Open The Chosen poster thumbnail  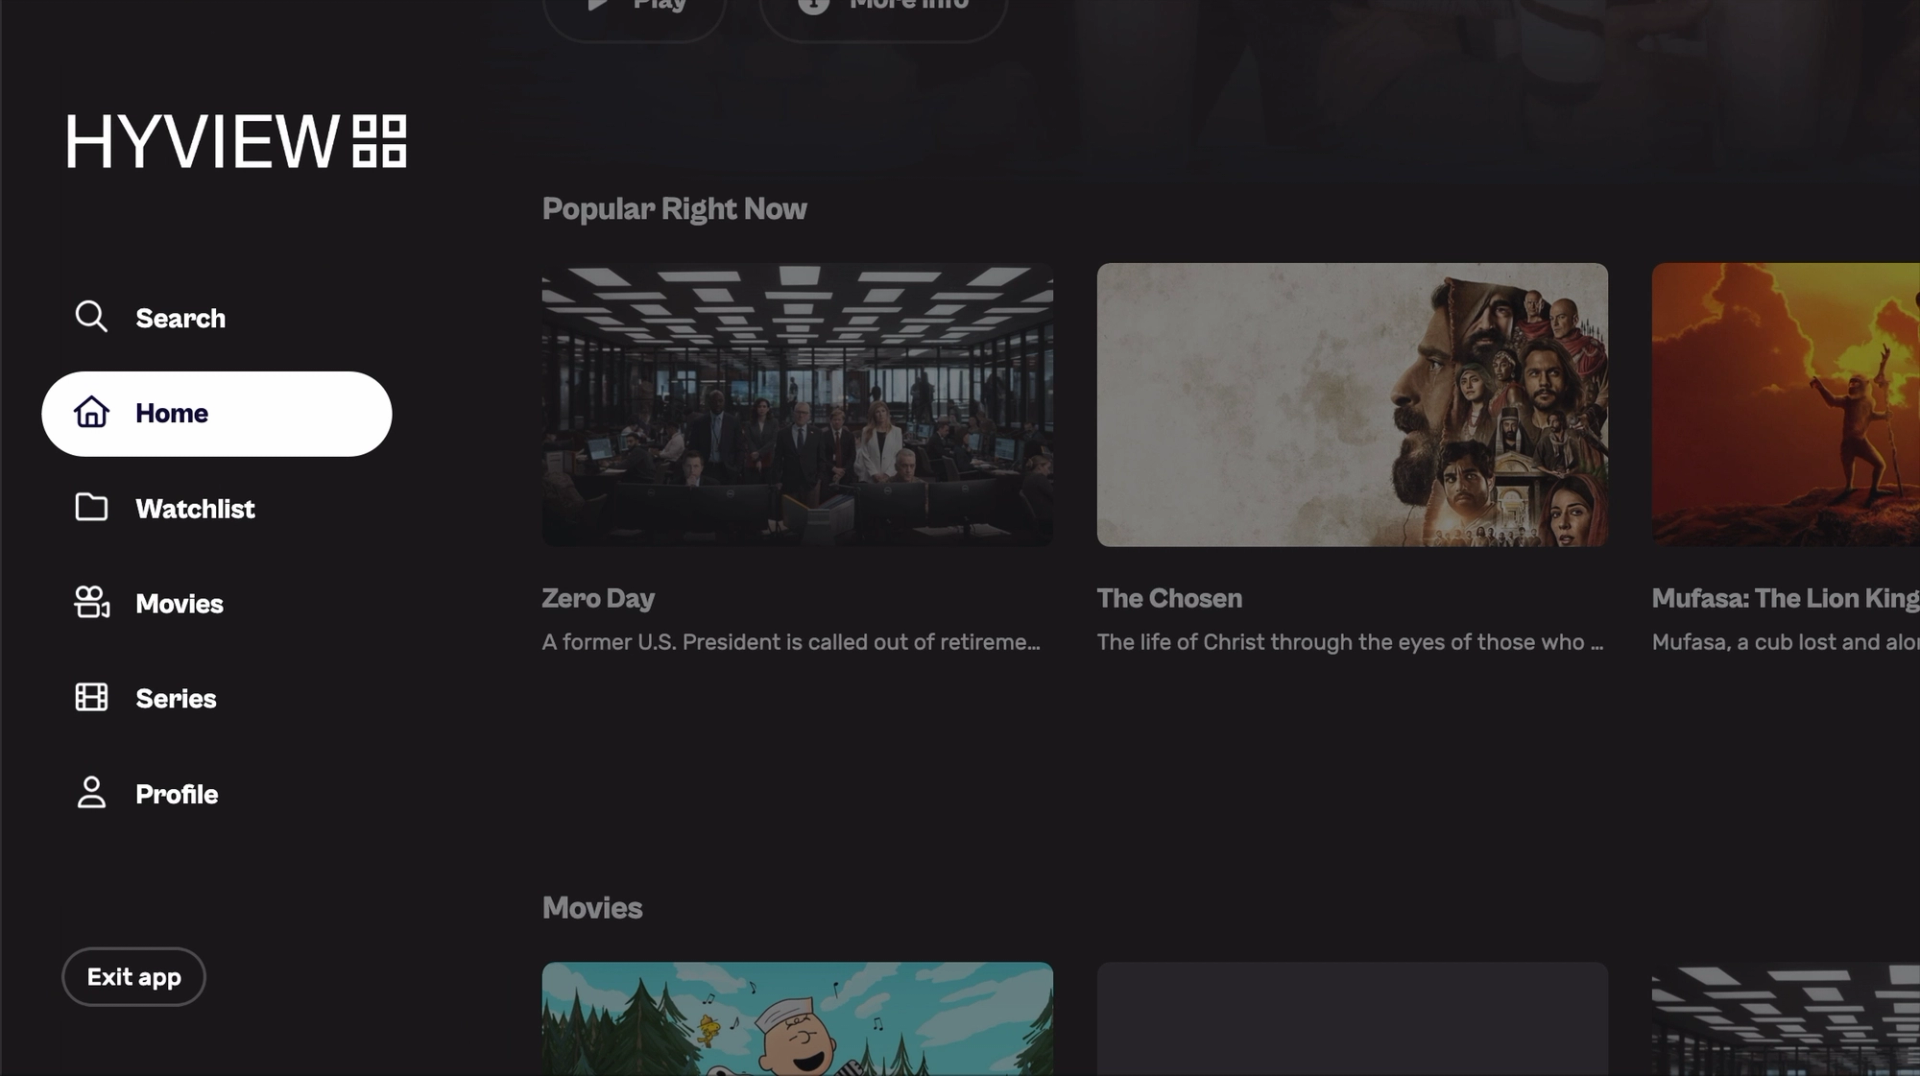click(x=1352, y=404)
